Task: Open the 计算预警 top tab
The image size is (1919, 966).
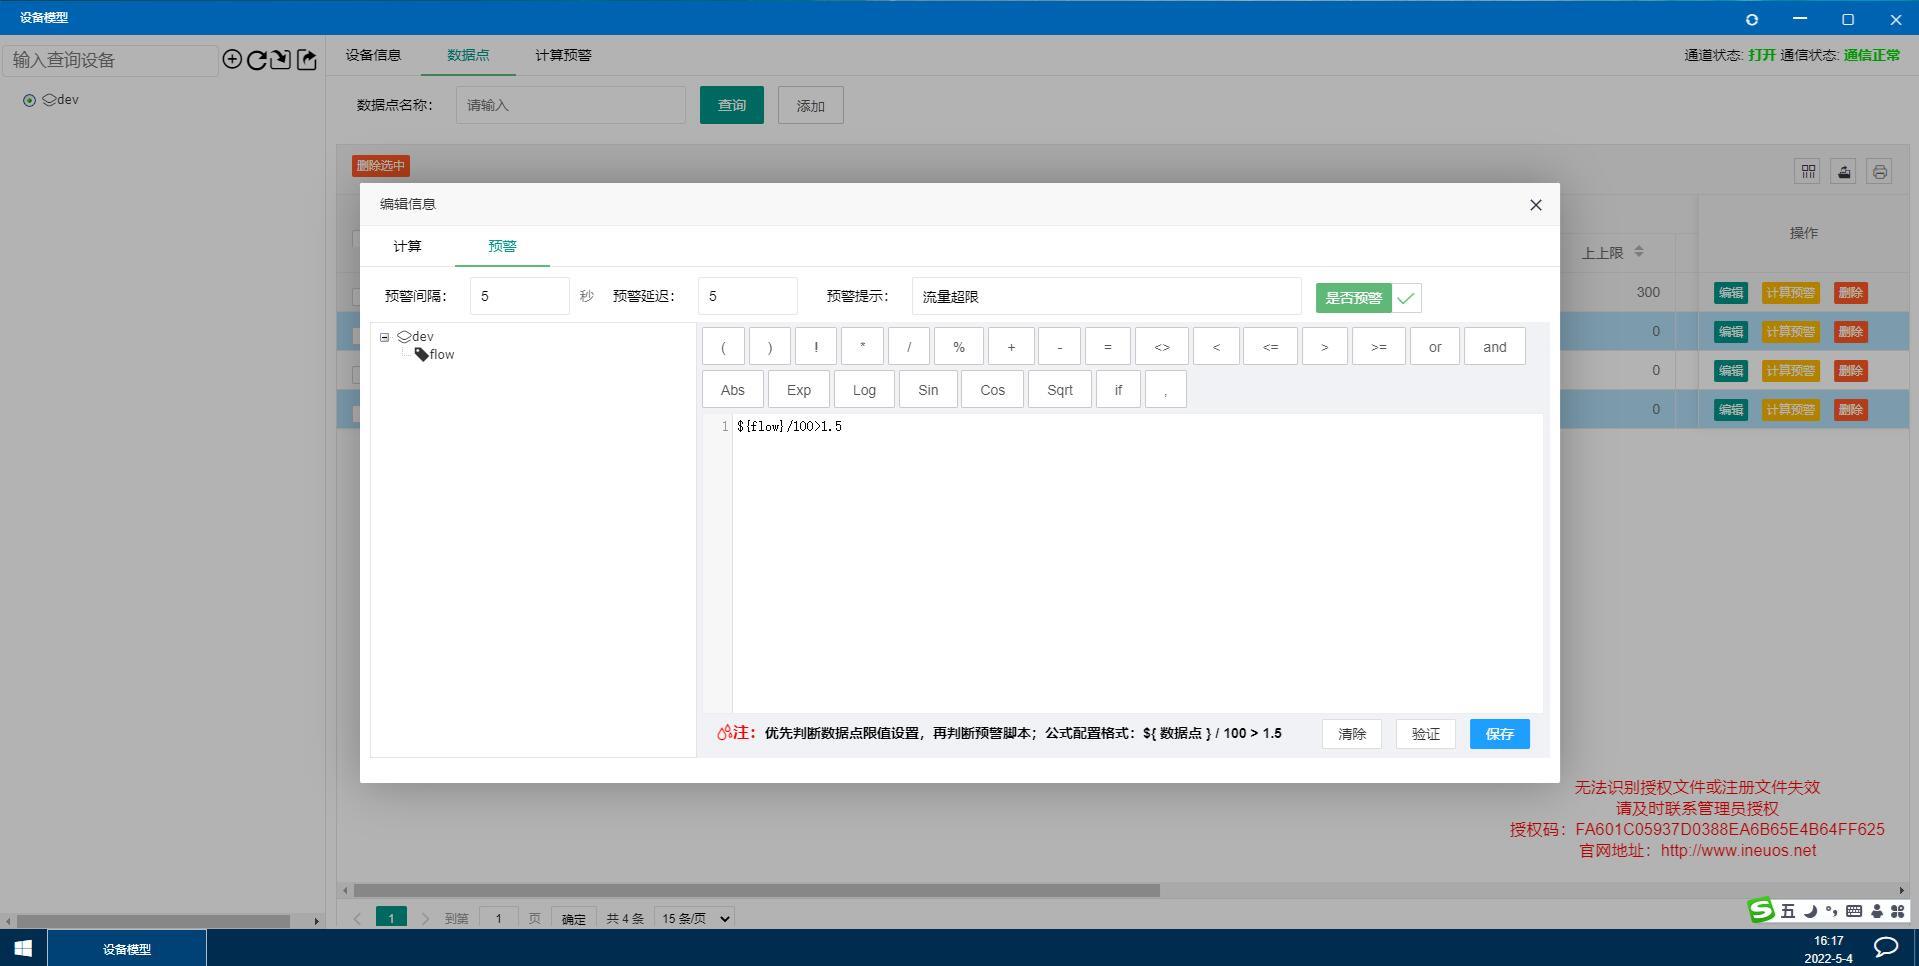Action: point(563,55)
